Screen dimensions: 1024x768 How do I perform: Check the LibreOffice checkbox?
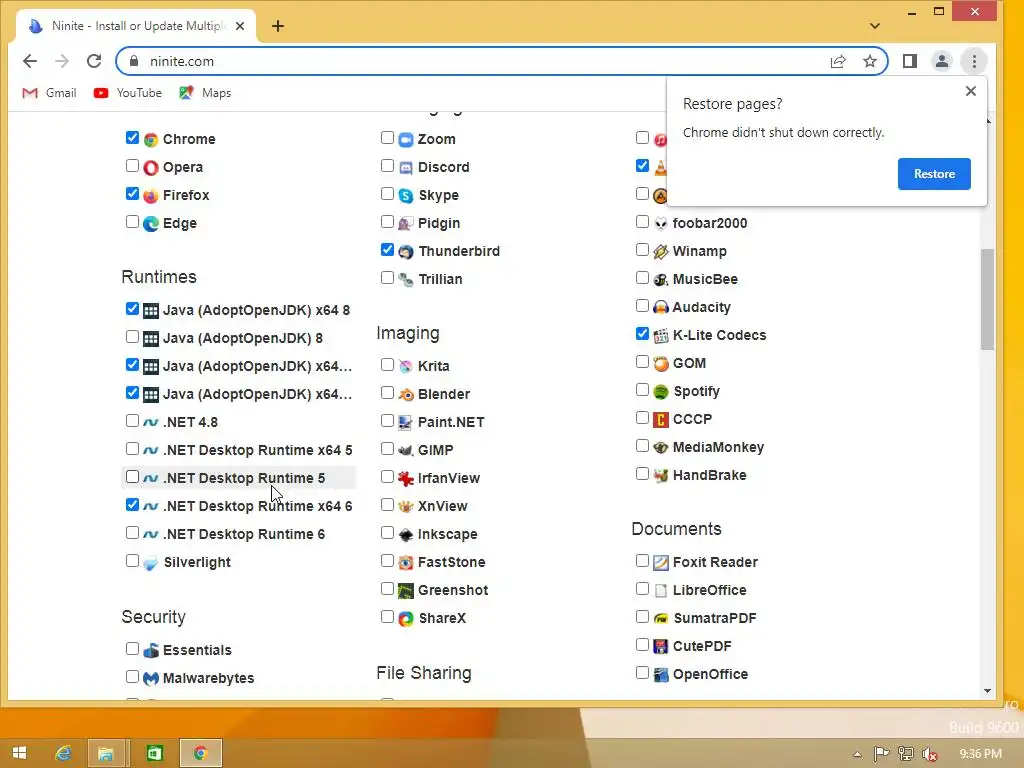[643, 589]
